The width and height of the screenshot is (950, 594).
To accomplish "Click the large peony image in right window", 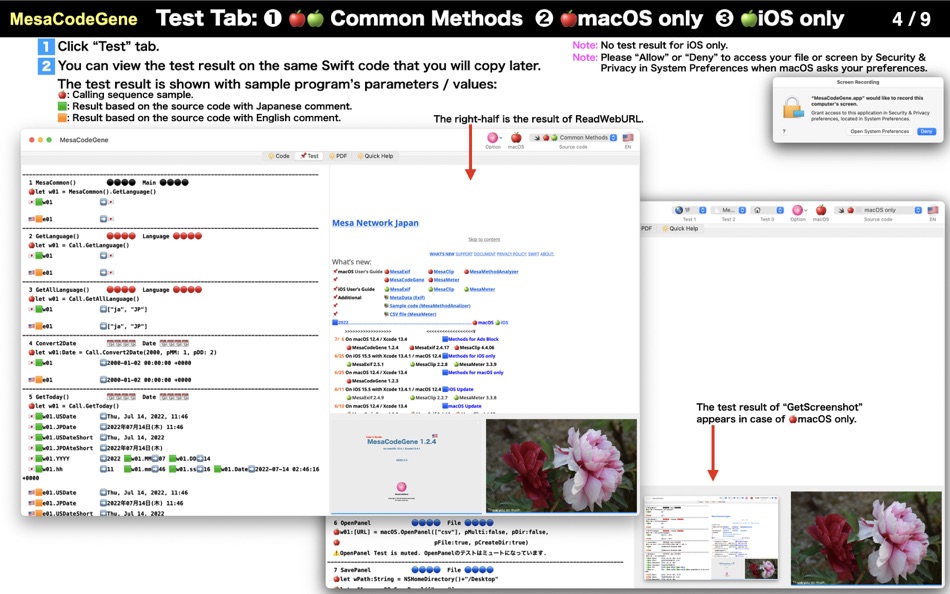I will [866, 538].
